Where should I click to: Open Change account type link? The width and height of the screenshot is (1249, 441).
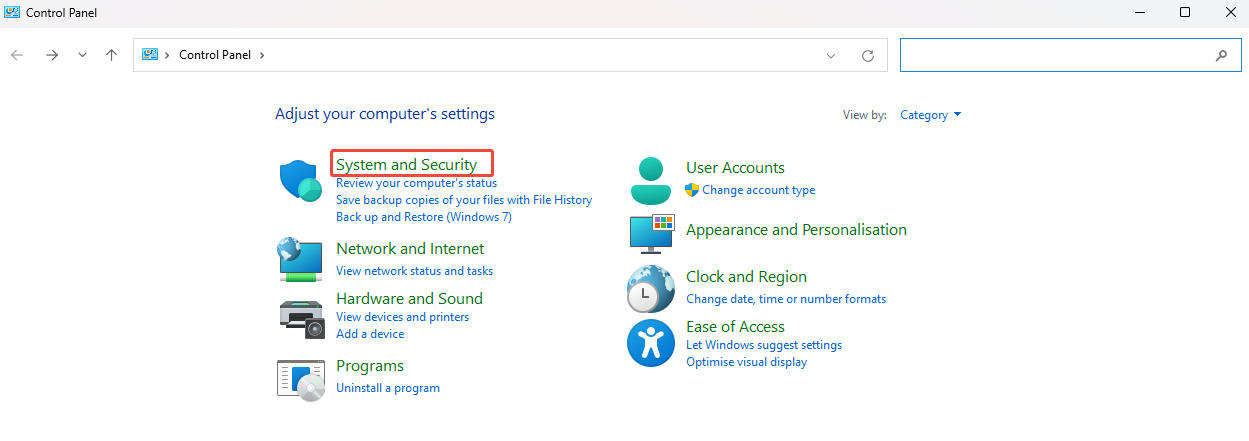[x=758, y=189]
